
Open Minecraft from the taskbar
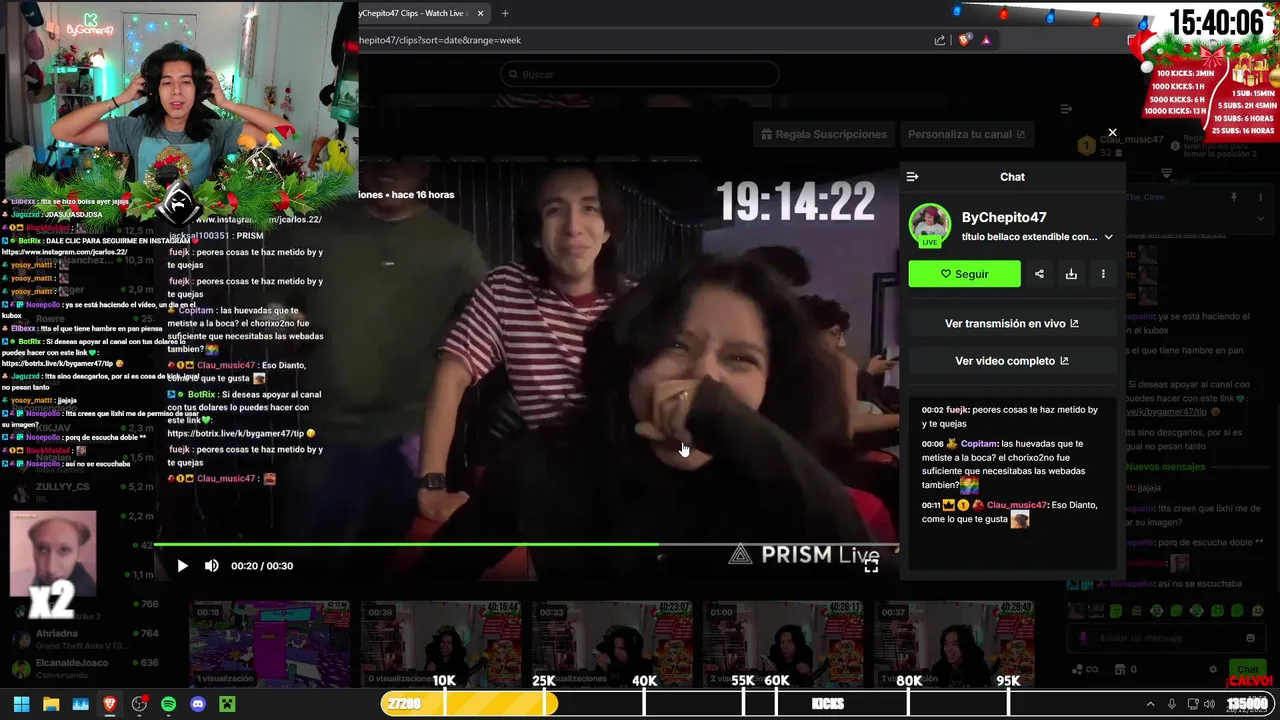[x=227, y=704]
